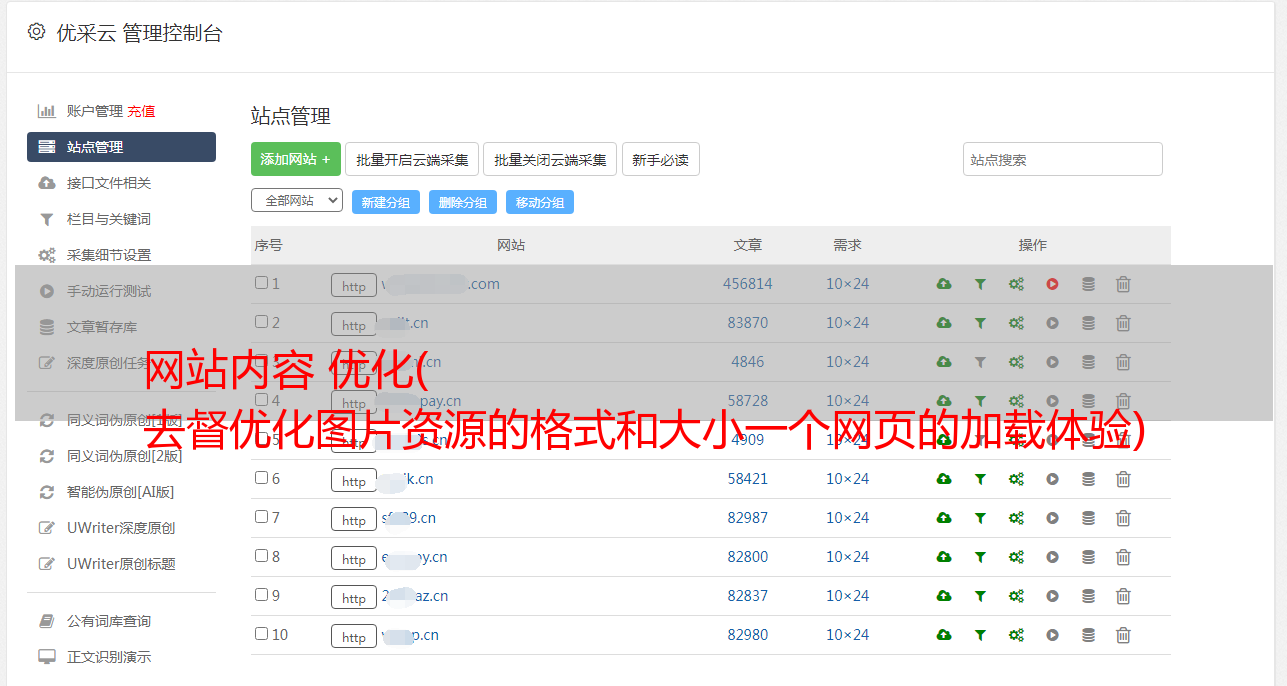The height and width of the screenshot is (686, 1287).
Task: Click the filter icon in the 83870 row
Action: pos(980,323)
